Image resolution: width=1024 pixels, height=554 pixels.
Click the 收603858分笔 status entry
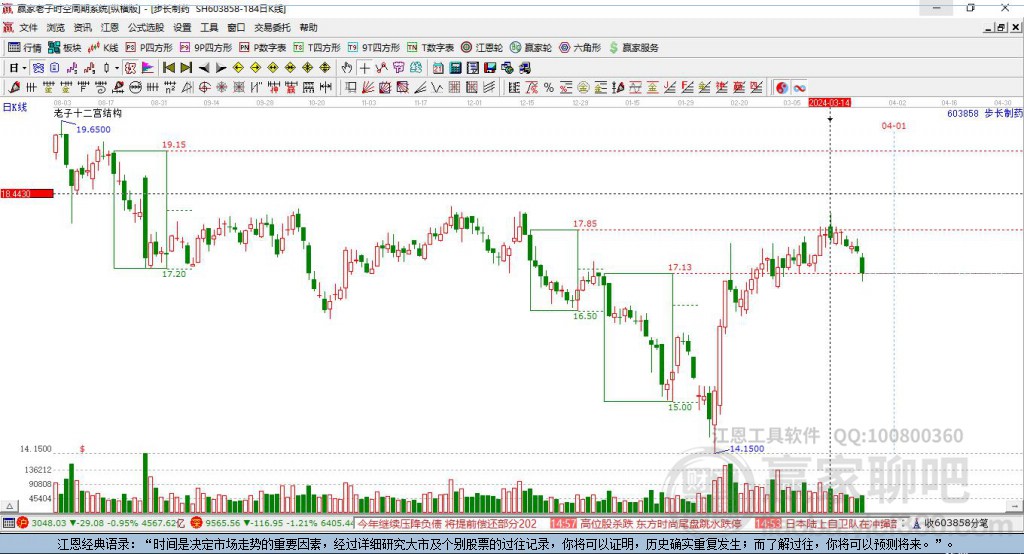(x=957, y=523)
